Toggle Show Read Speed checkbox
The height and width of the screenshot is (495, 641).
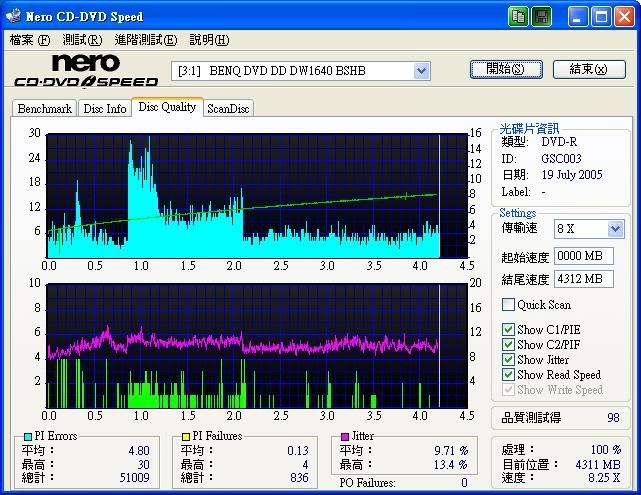[508, 375]
